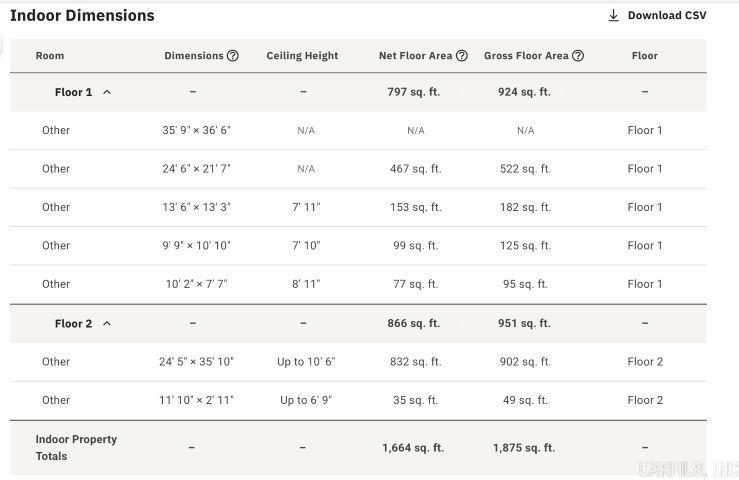Click the Download CSV arrow icon

(613, 16)
